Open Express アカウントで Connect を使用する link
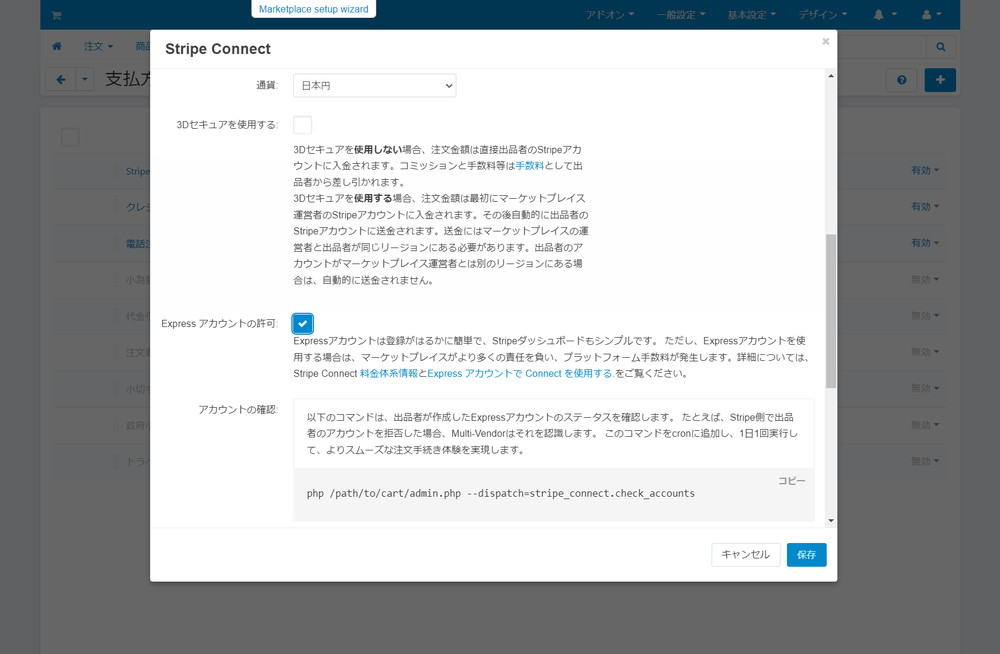1000x654 pixels. click(520, 374)
